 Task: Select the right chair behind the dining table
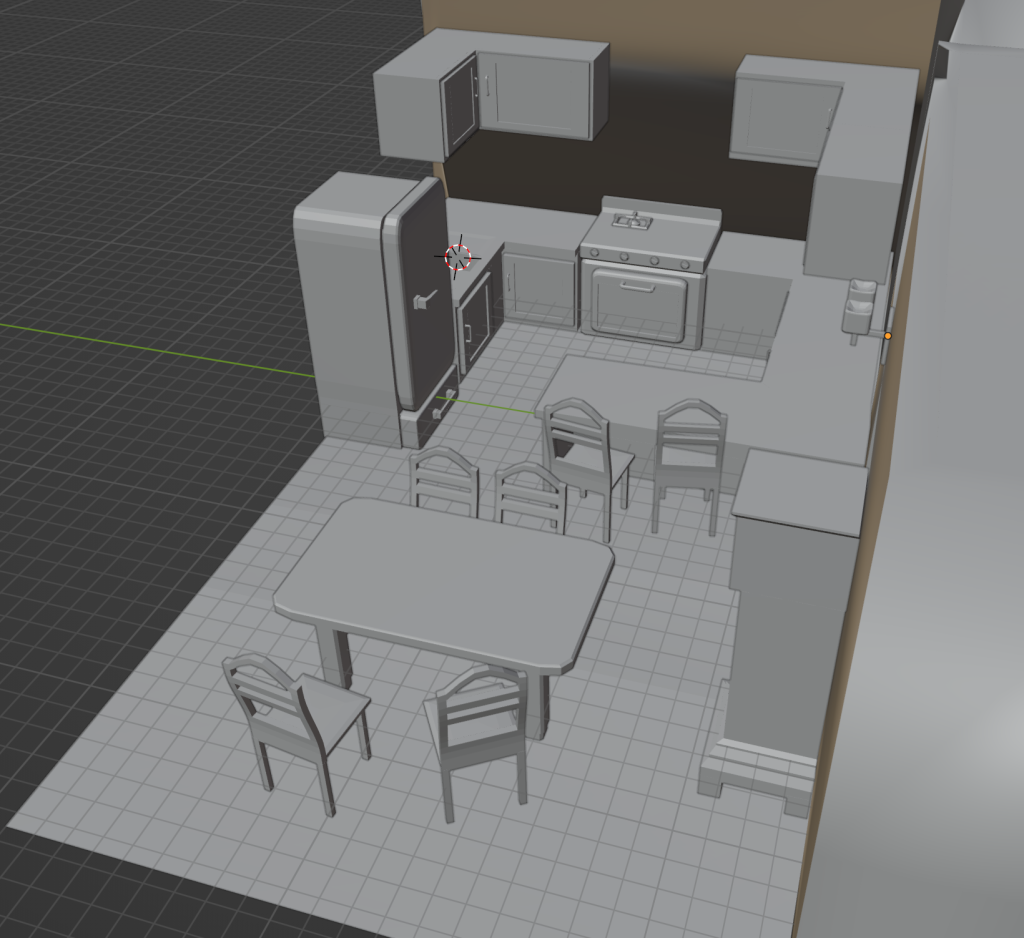point(530,496)
